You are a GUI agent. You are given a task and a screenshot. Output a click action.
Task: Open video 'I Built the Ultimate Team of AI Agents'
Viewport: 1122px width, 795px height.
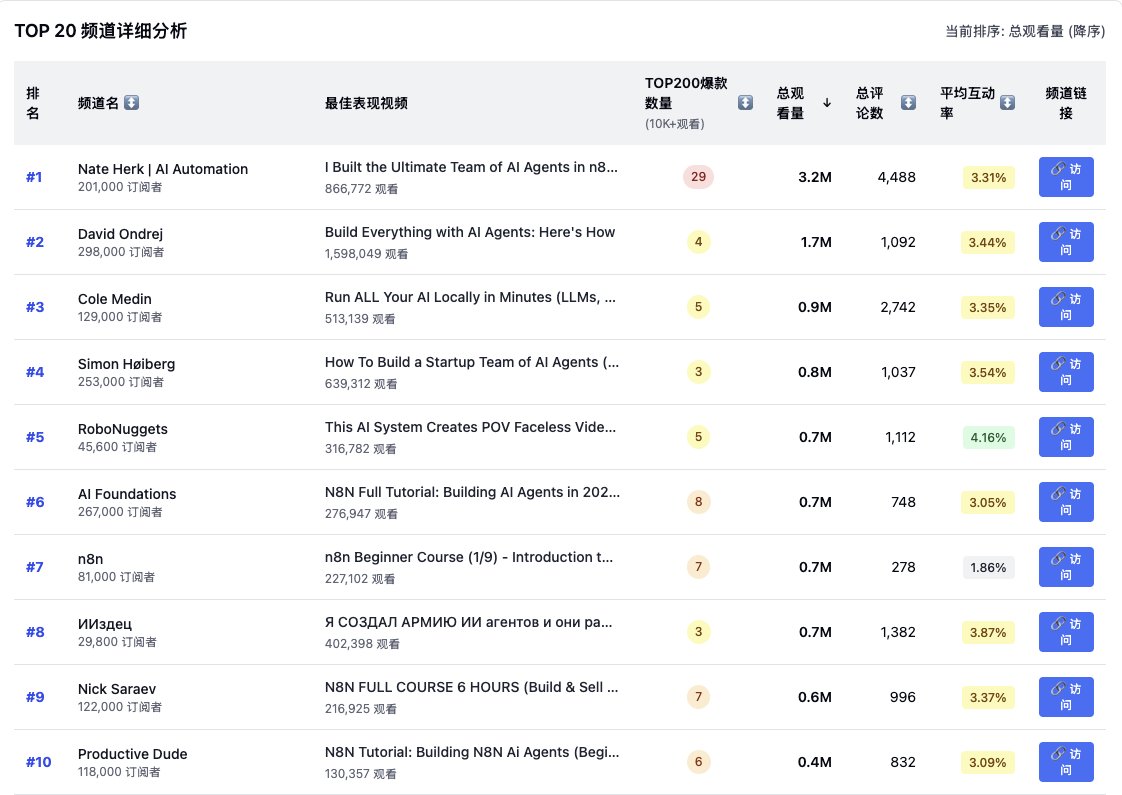[471, 167]
